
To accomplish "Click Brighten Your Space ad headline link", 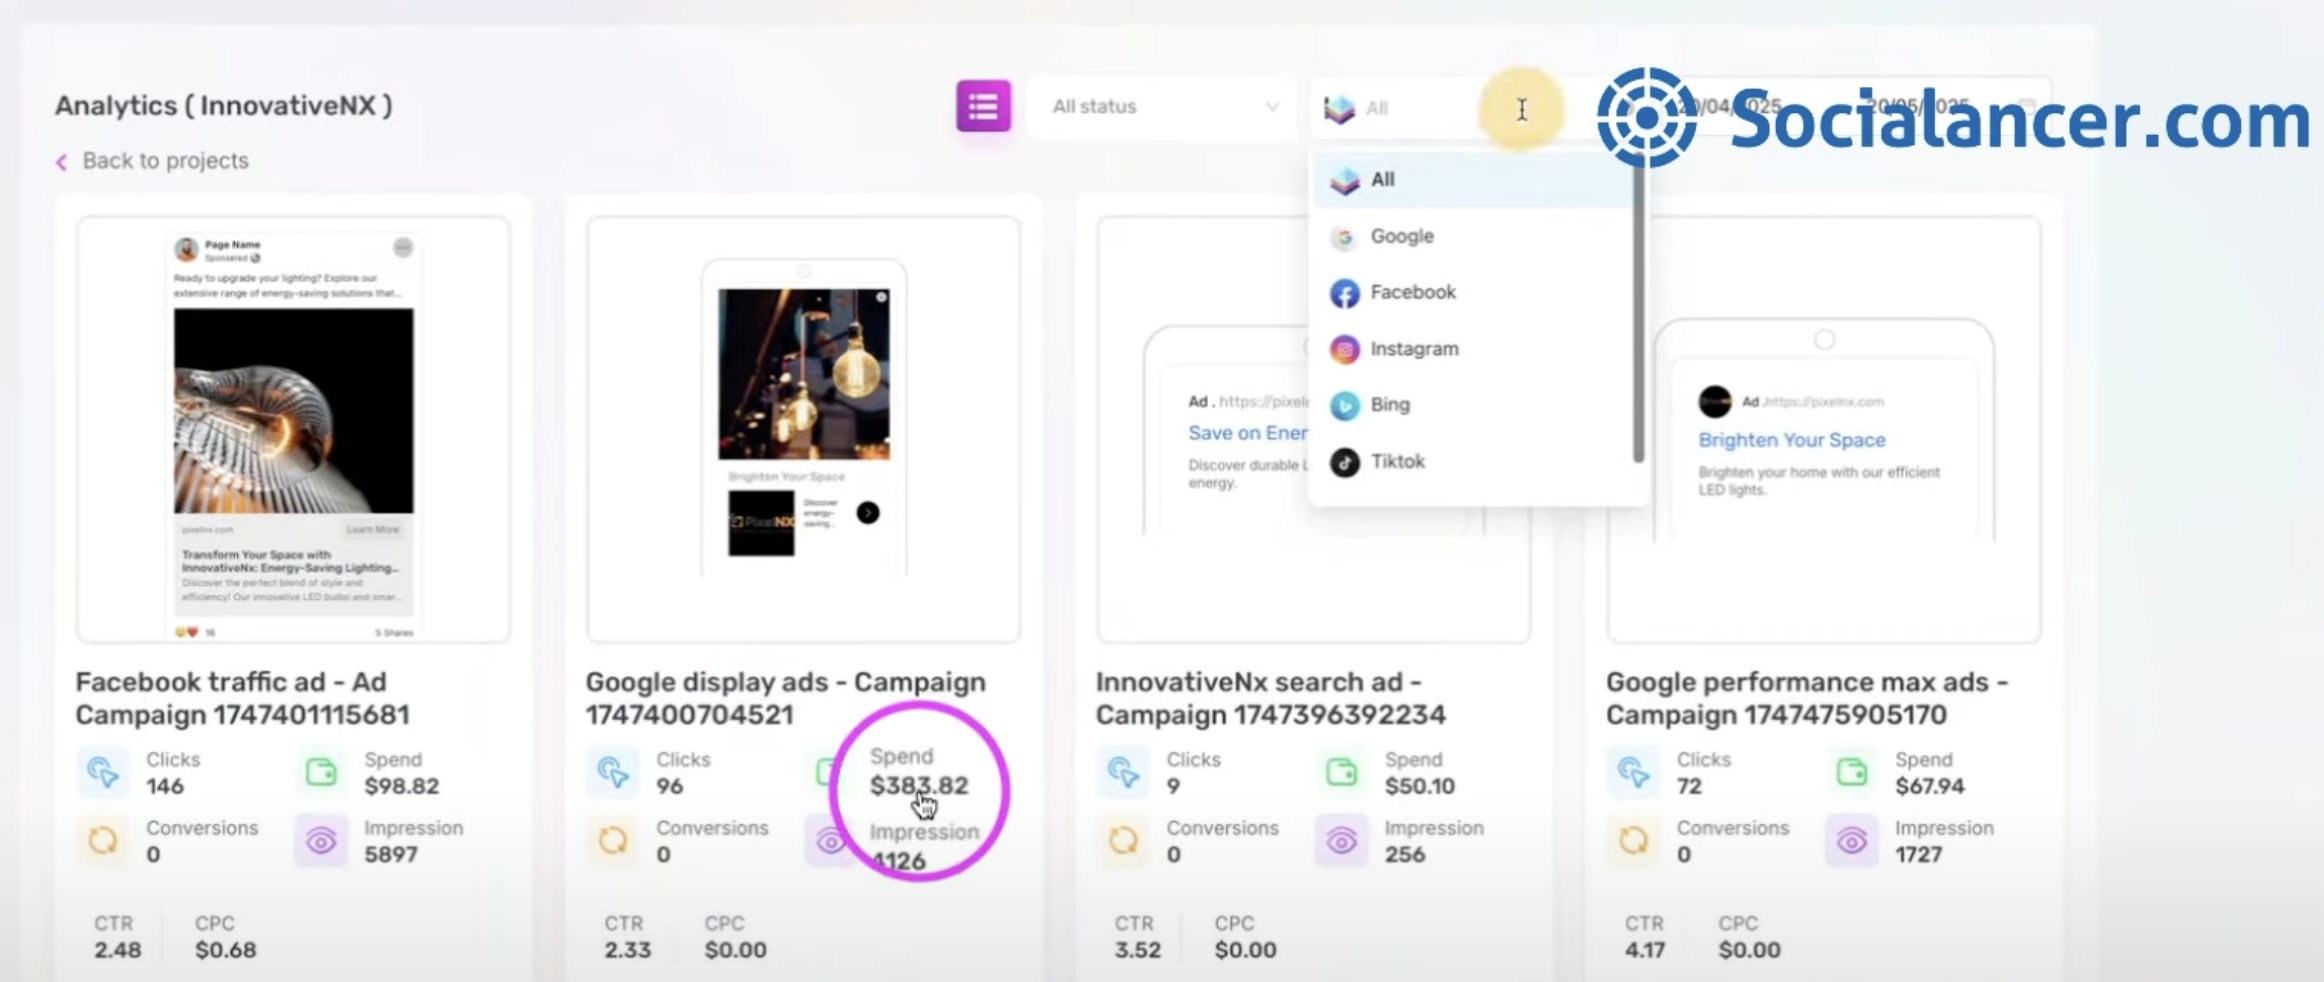I will 1792,440.
